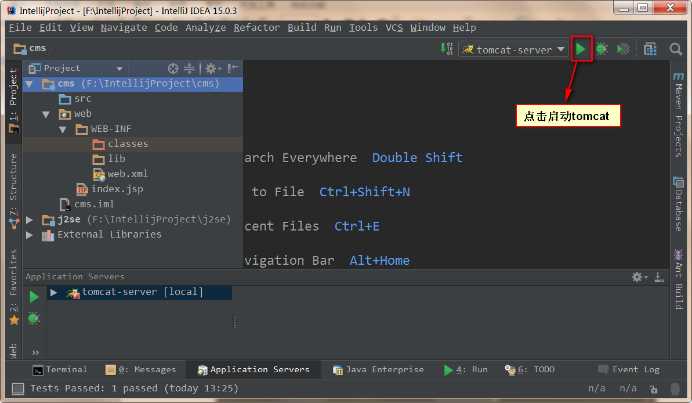Select the cms.iml file
The width and height of the screenshot is (692, 403).
(86, 204)
